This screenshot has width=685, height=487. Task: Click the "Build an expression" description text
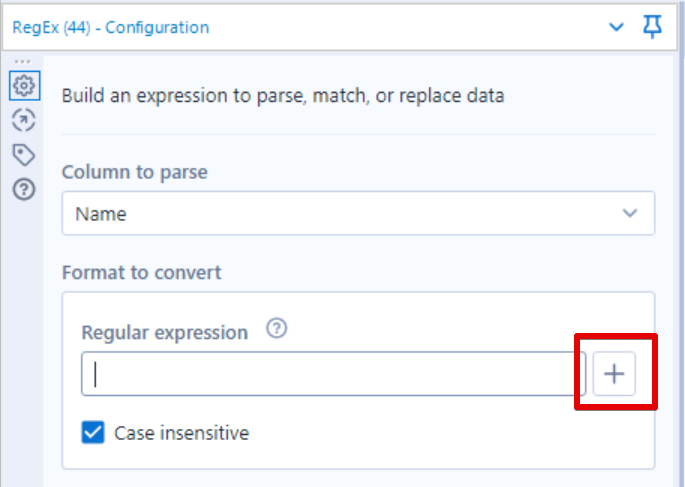tap(283, 96)
